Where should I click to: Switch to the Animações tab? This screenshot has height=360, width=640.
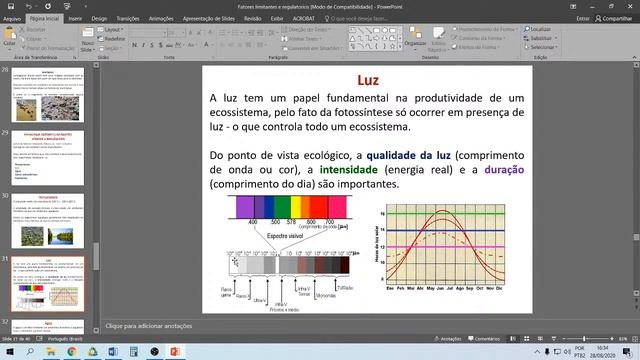pos(161,19)
